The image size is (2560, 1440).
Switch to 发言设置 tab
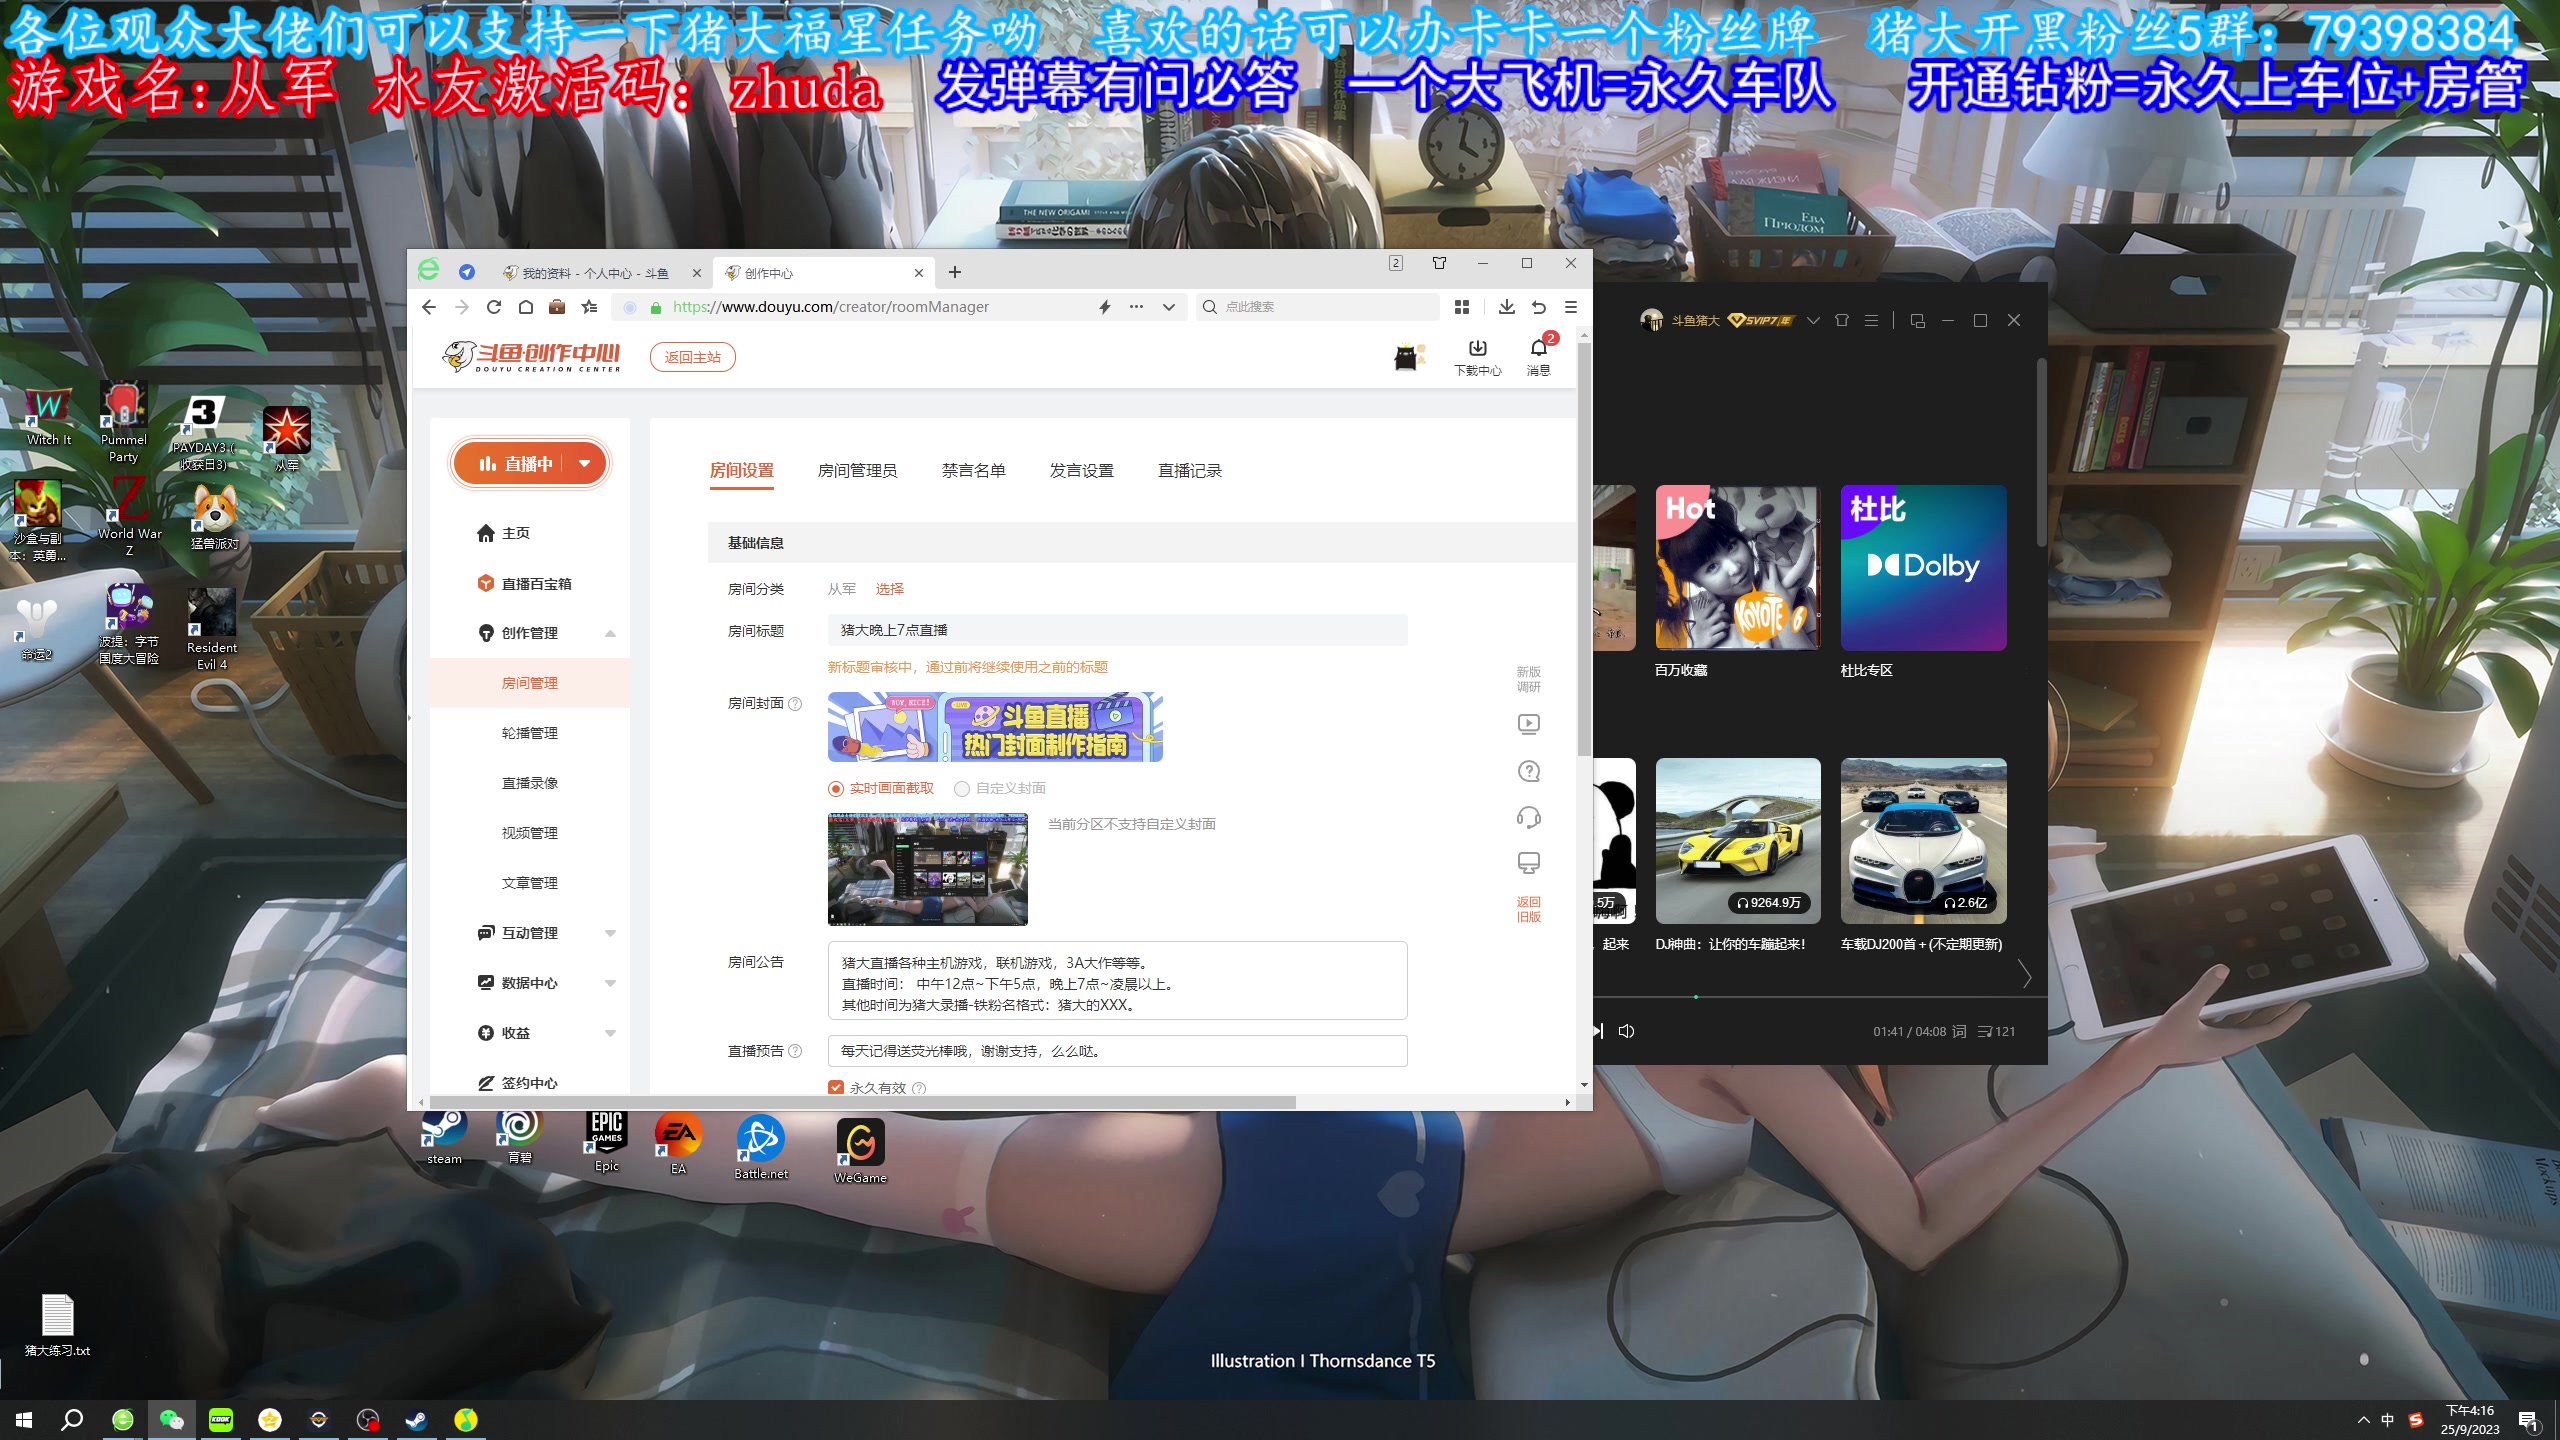pos(1081,470)
